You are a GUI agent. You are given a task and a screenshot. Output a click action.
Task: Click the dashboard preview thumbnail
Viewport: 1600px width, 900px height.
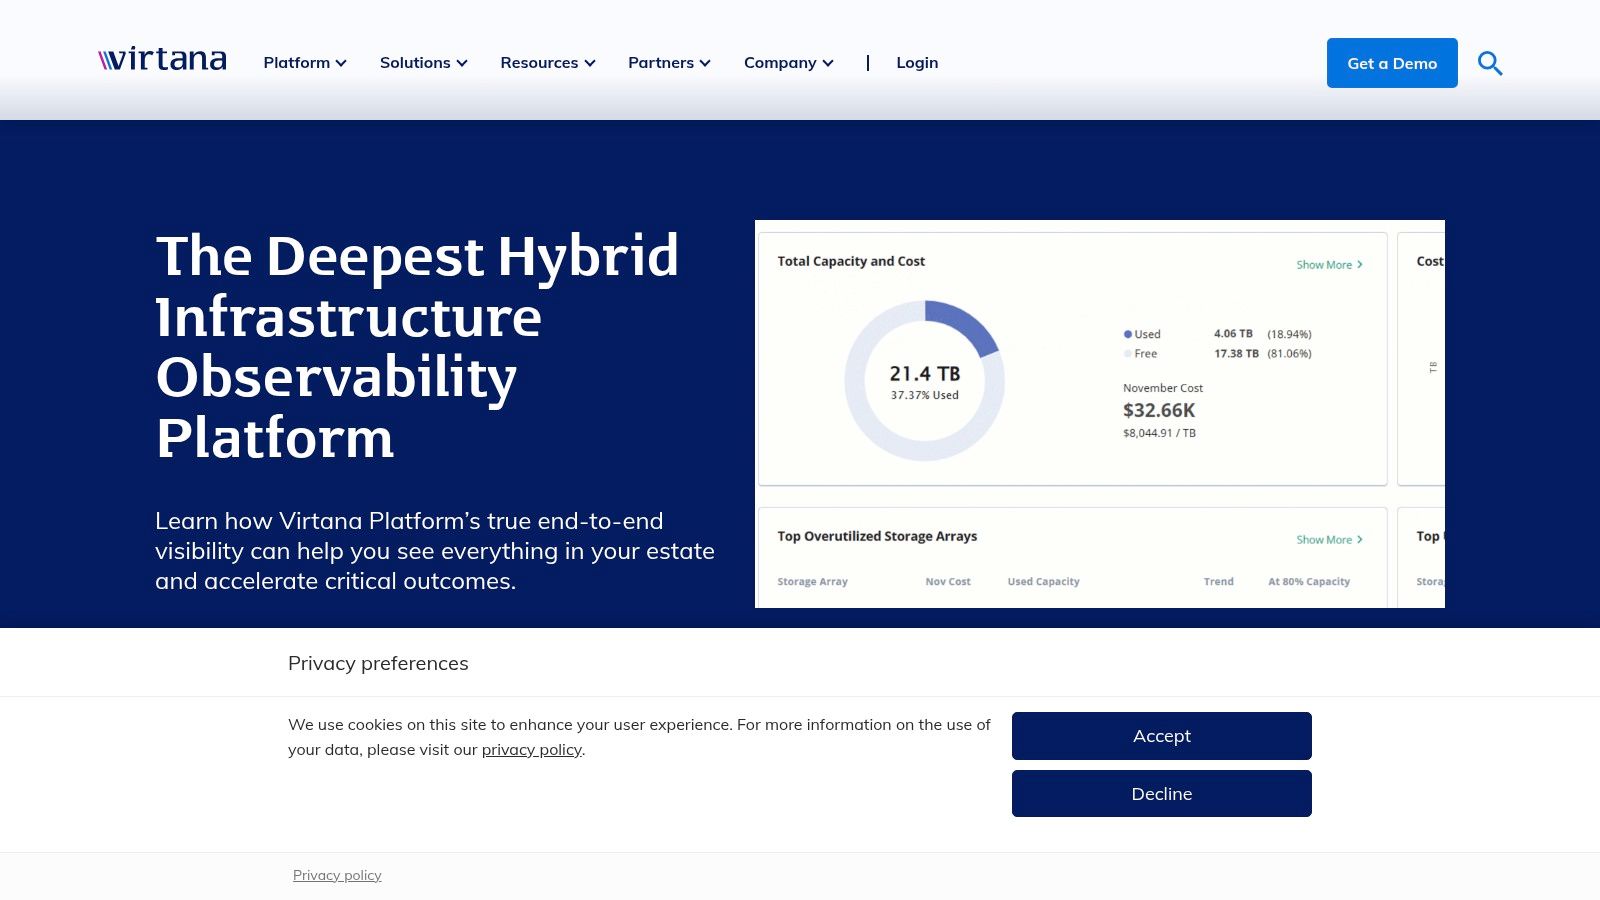pos(1100,414)
